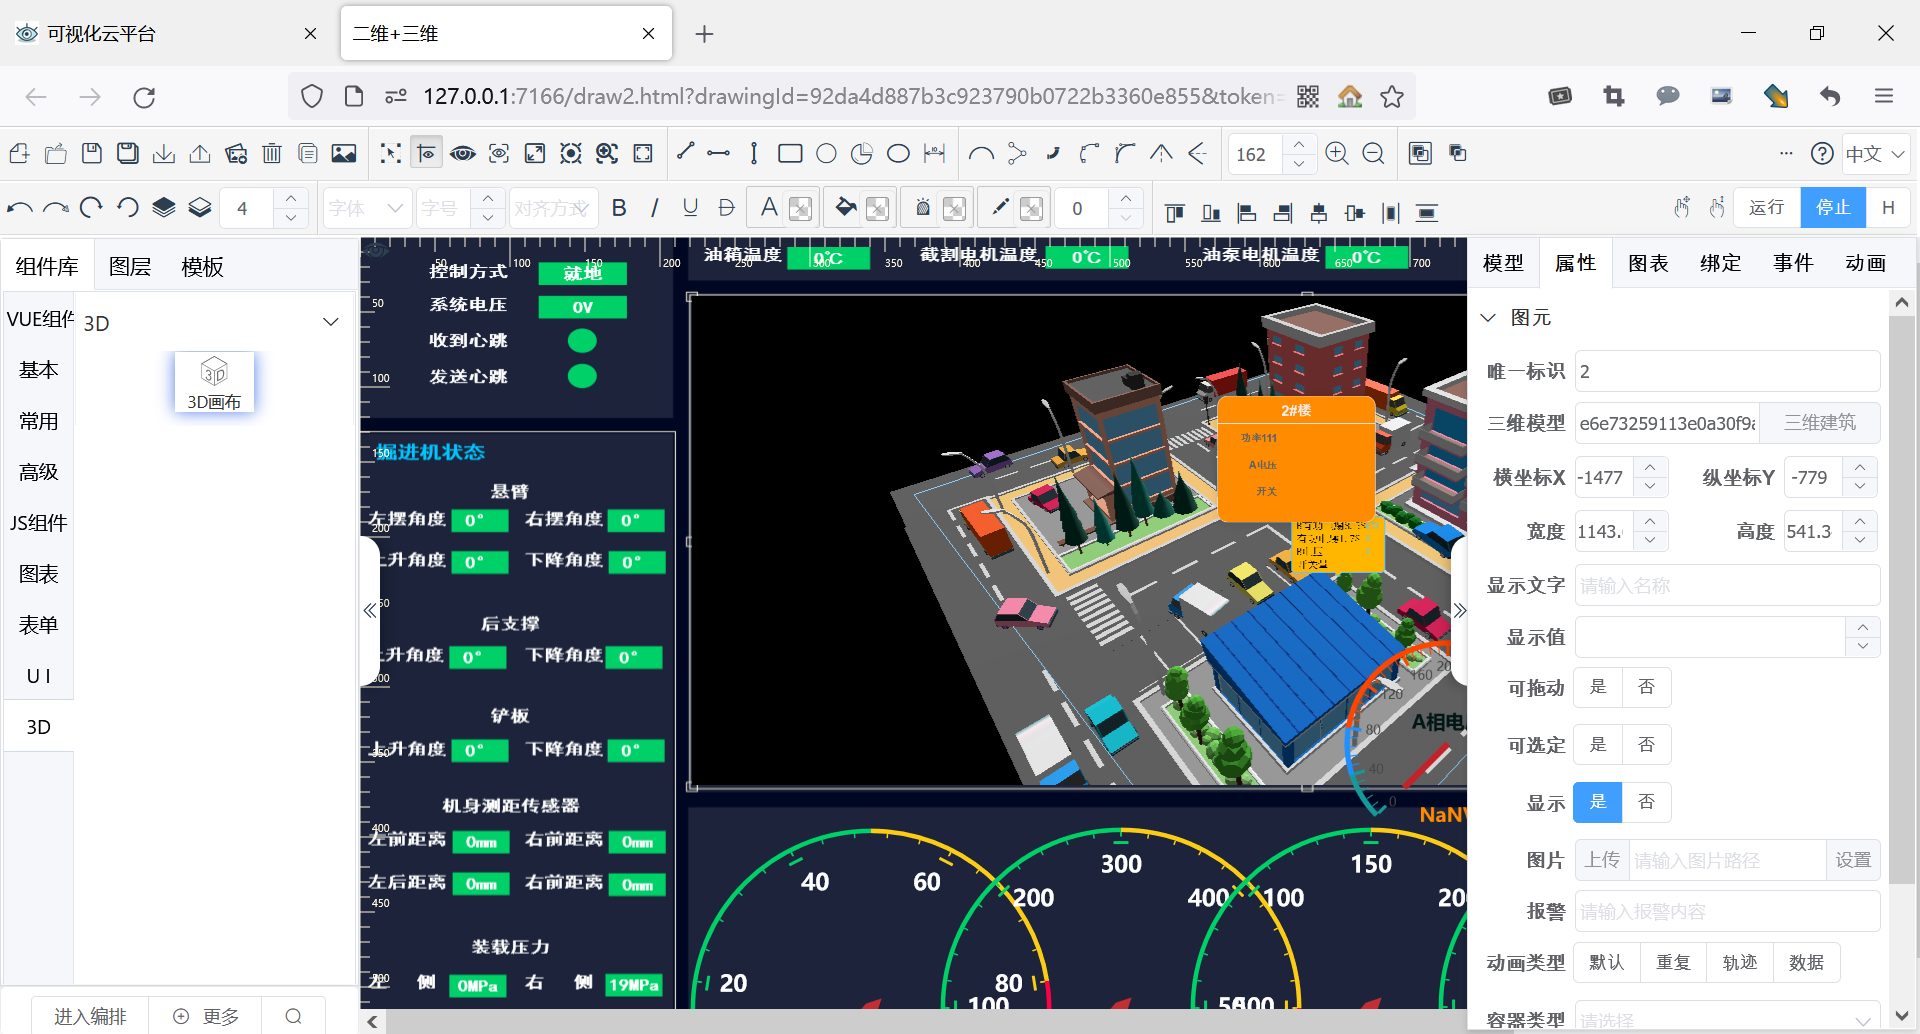Set 显示 to 否
This screenshot has width=1920, height=1034.
click(1647, 802)
